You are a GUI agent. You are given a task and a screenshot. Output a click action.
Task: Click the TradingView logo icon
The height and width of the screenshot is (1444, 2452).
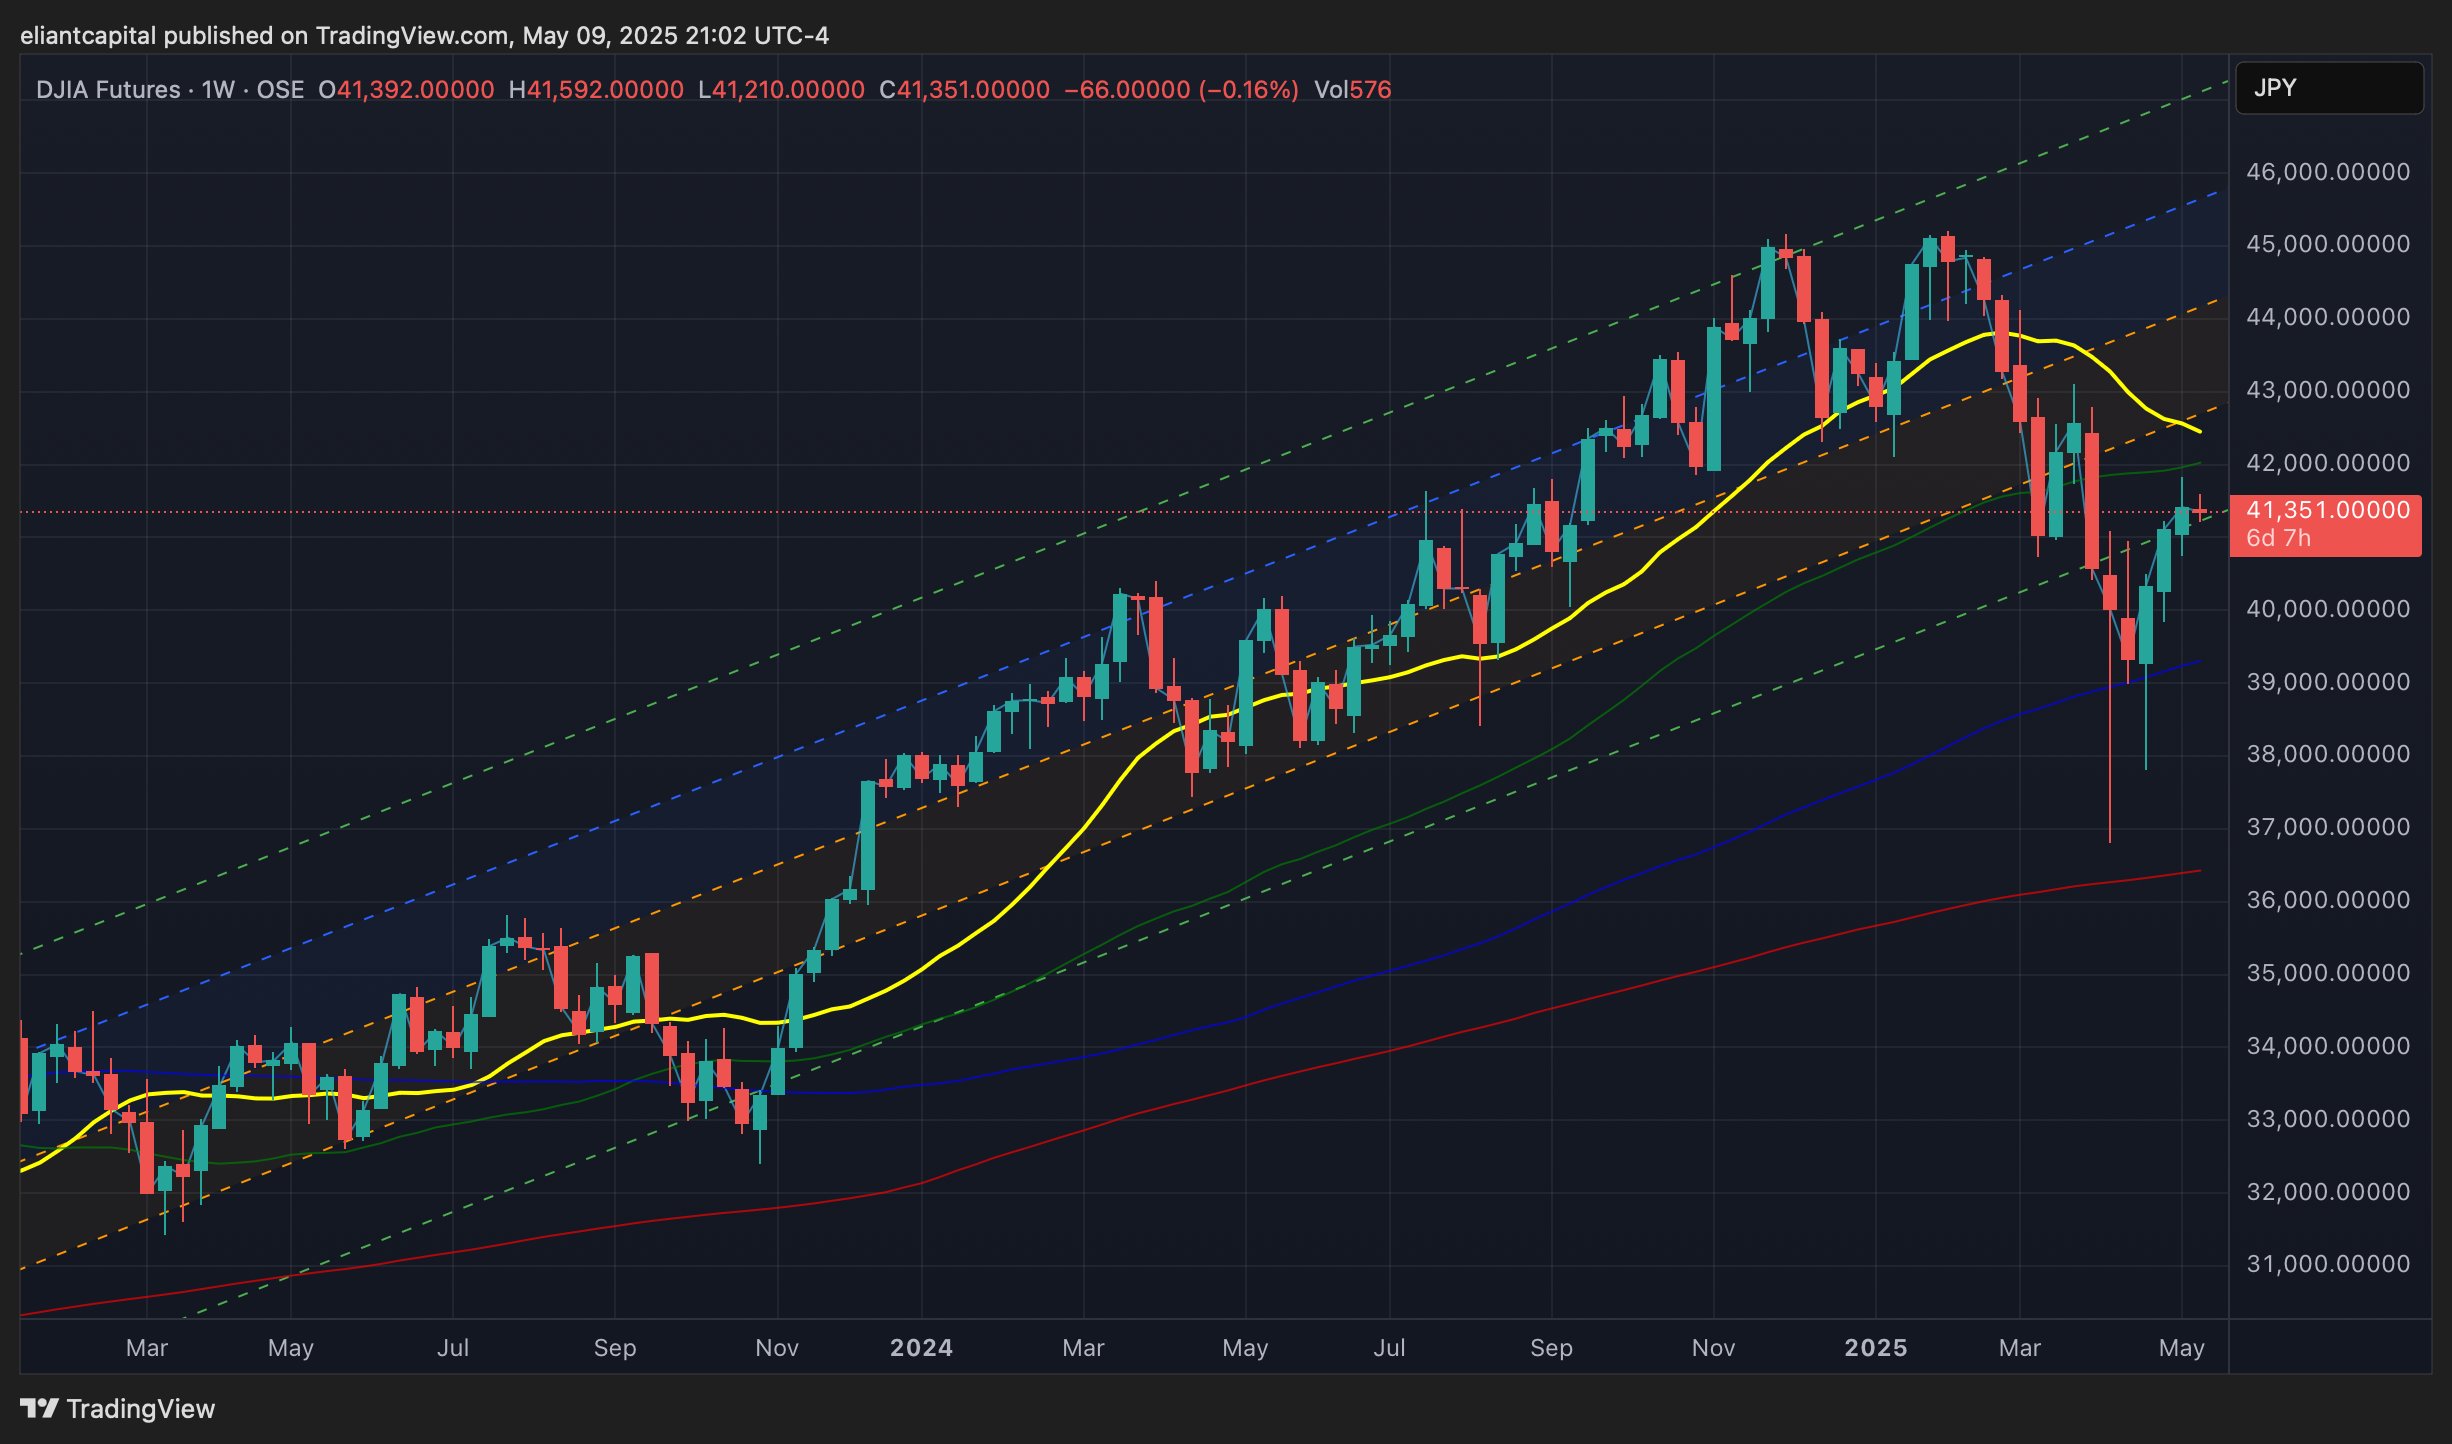(40, 1408)
